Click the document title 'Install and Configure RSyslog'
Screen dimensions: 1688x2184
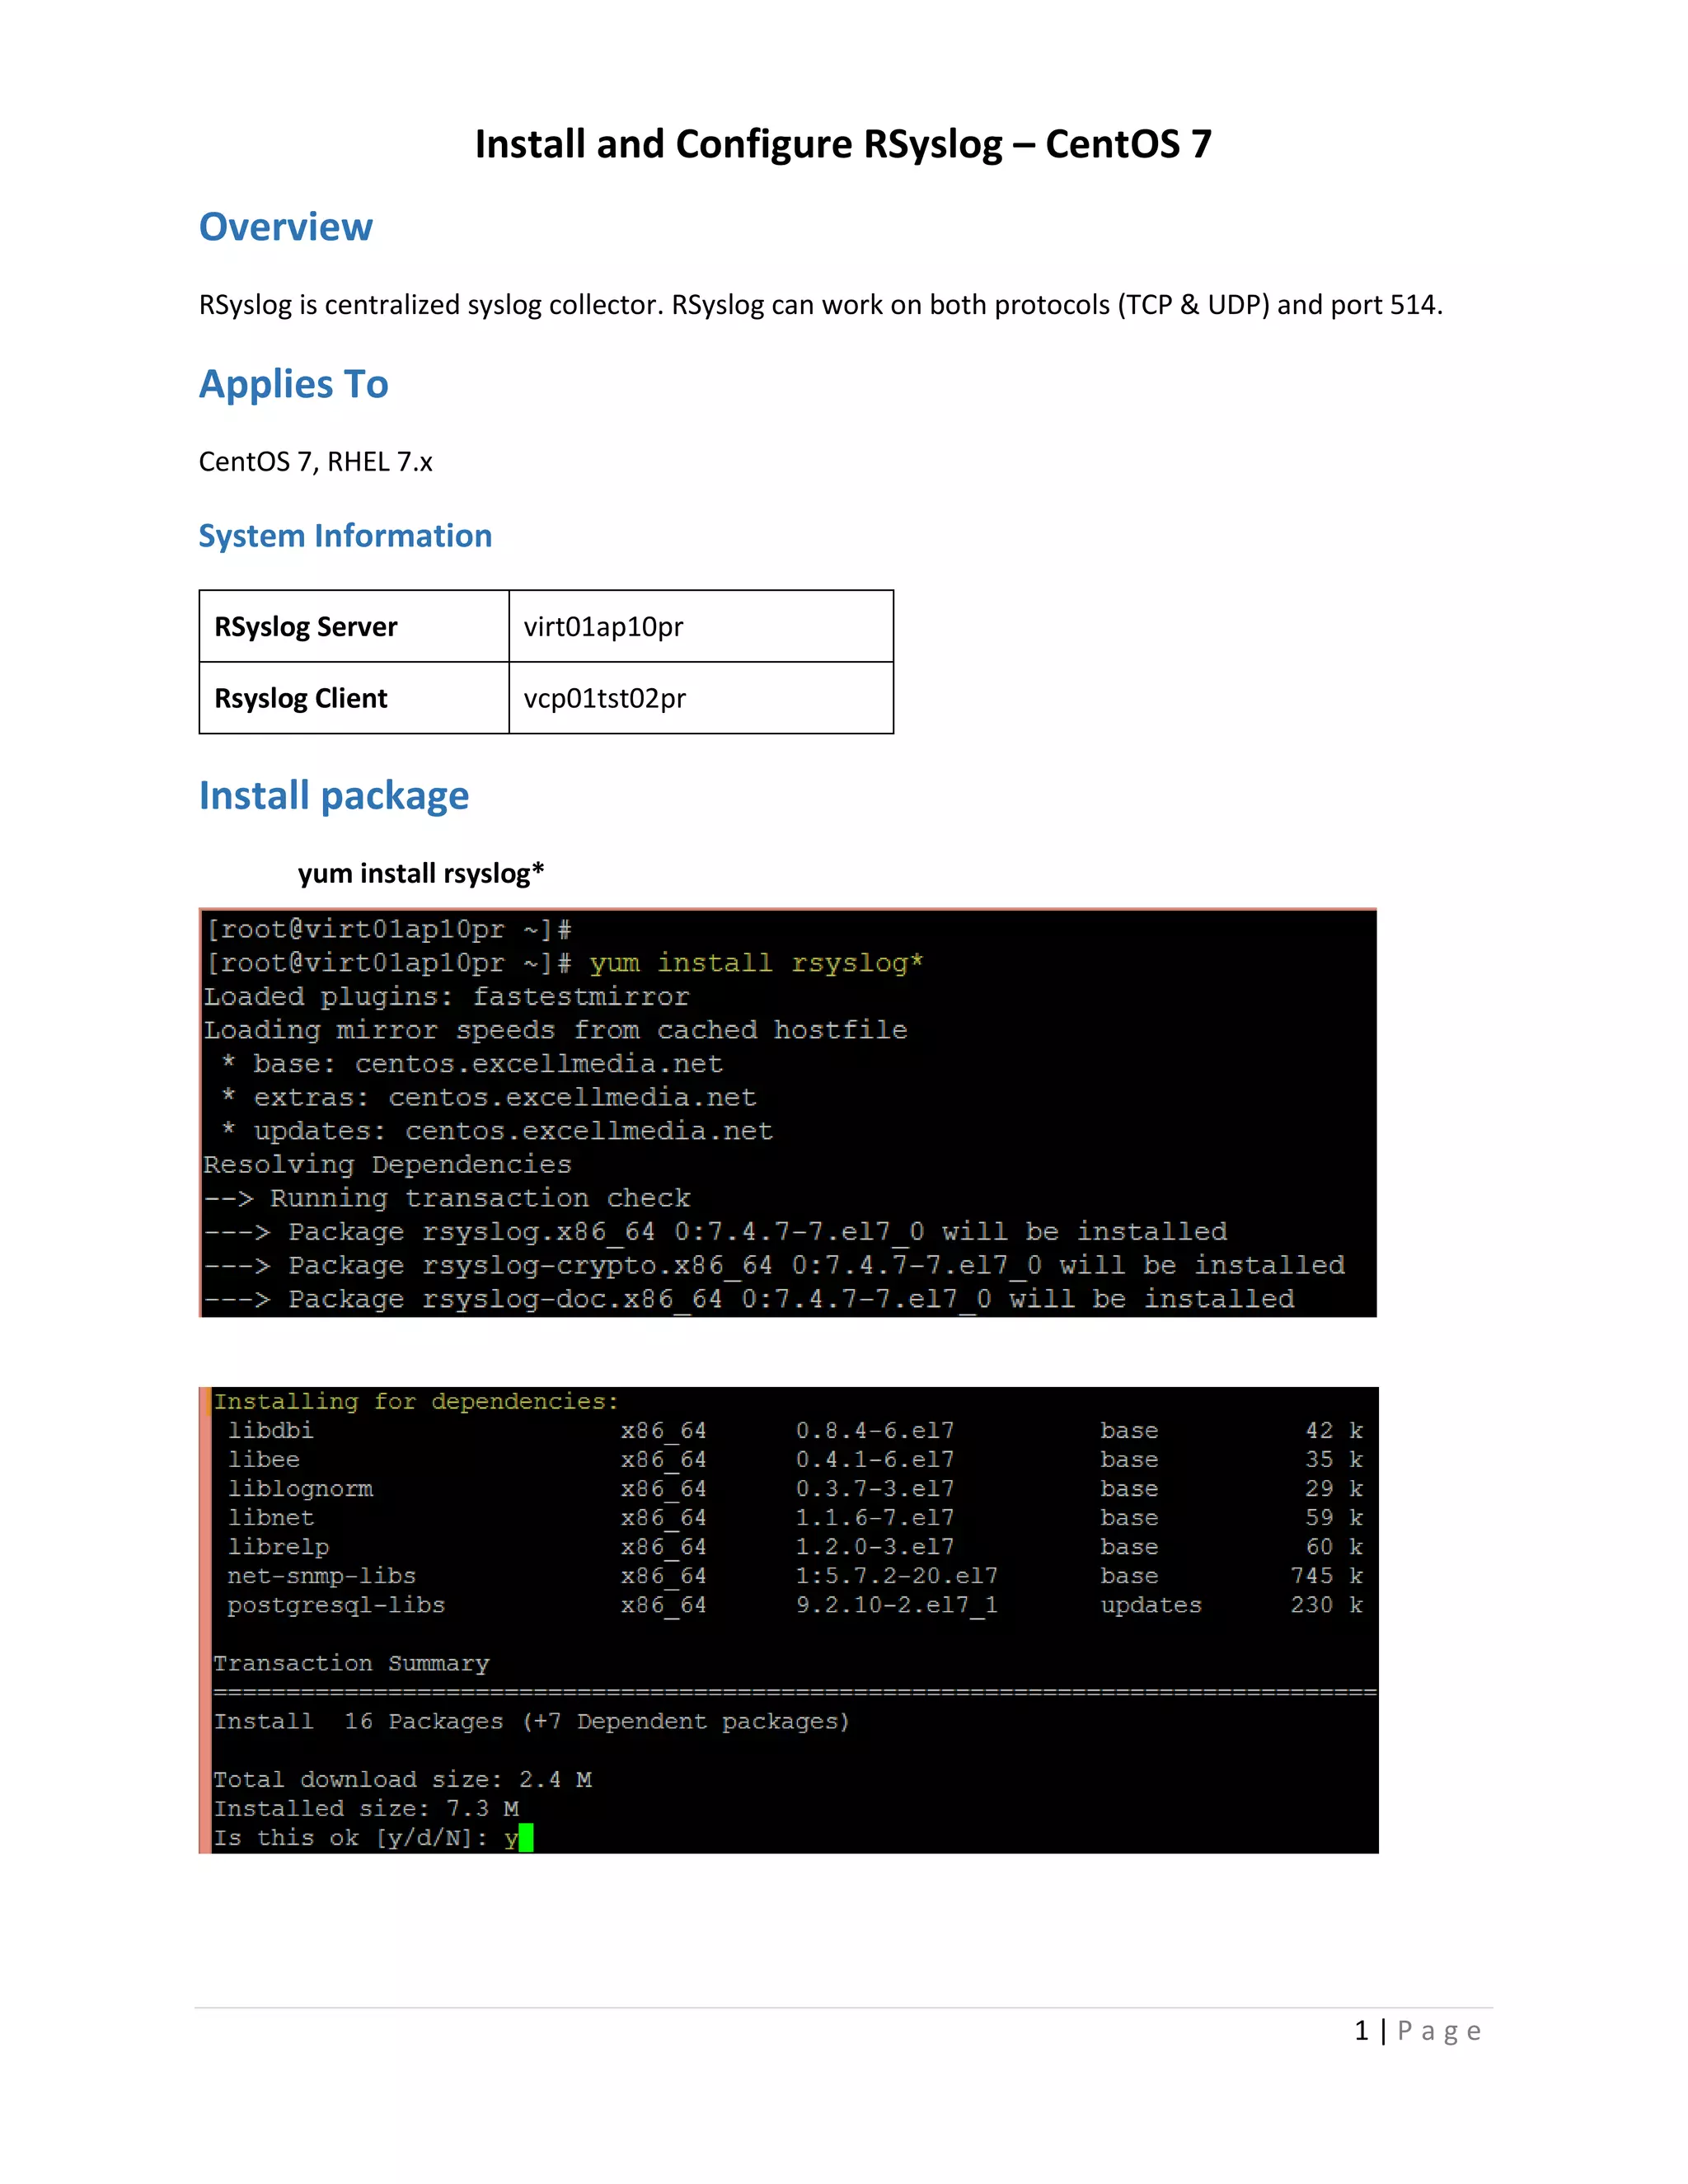click(x=842, y=144)
